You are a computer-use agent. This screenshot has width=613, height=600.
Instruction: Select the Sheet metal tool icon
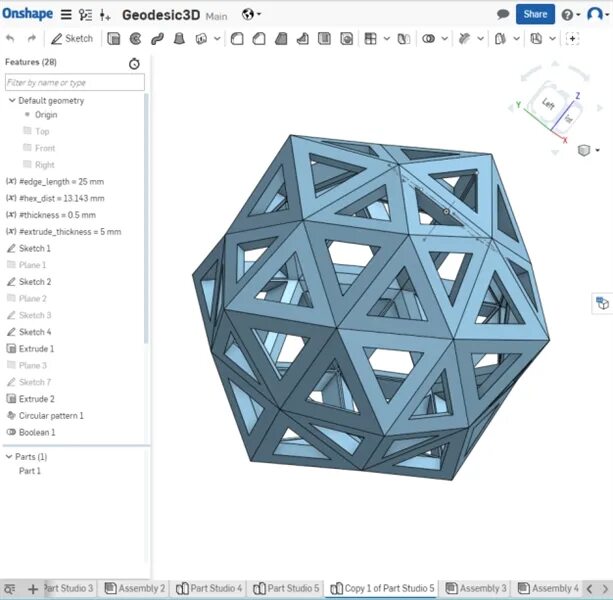pyautogui.click(x=536, y=39)
